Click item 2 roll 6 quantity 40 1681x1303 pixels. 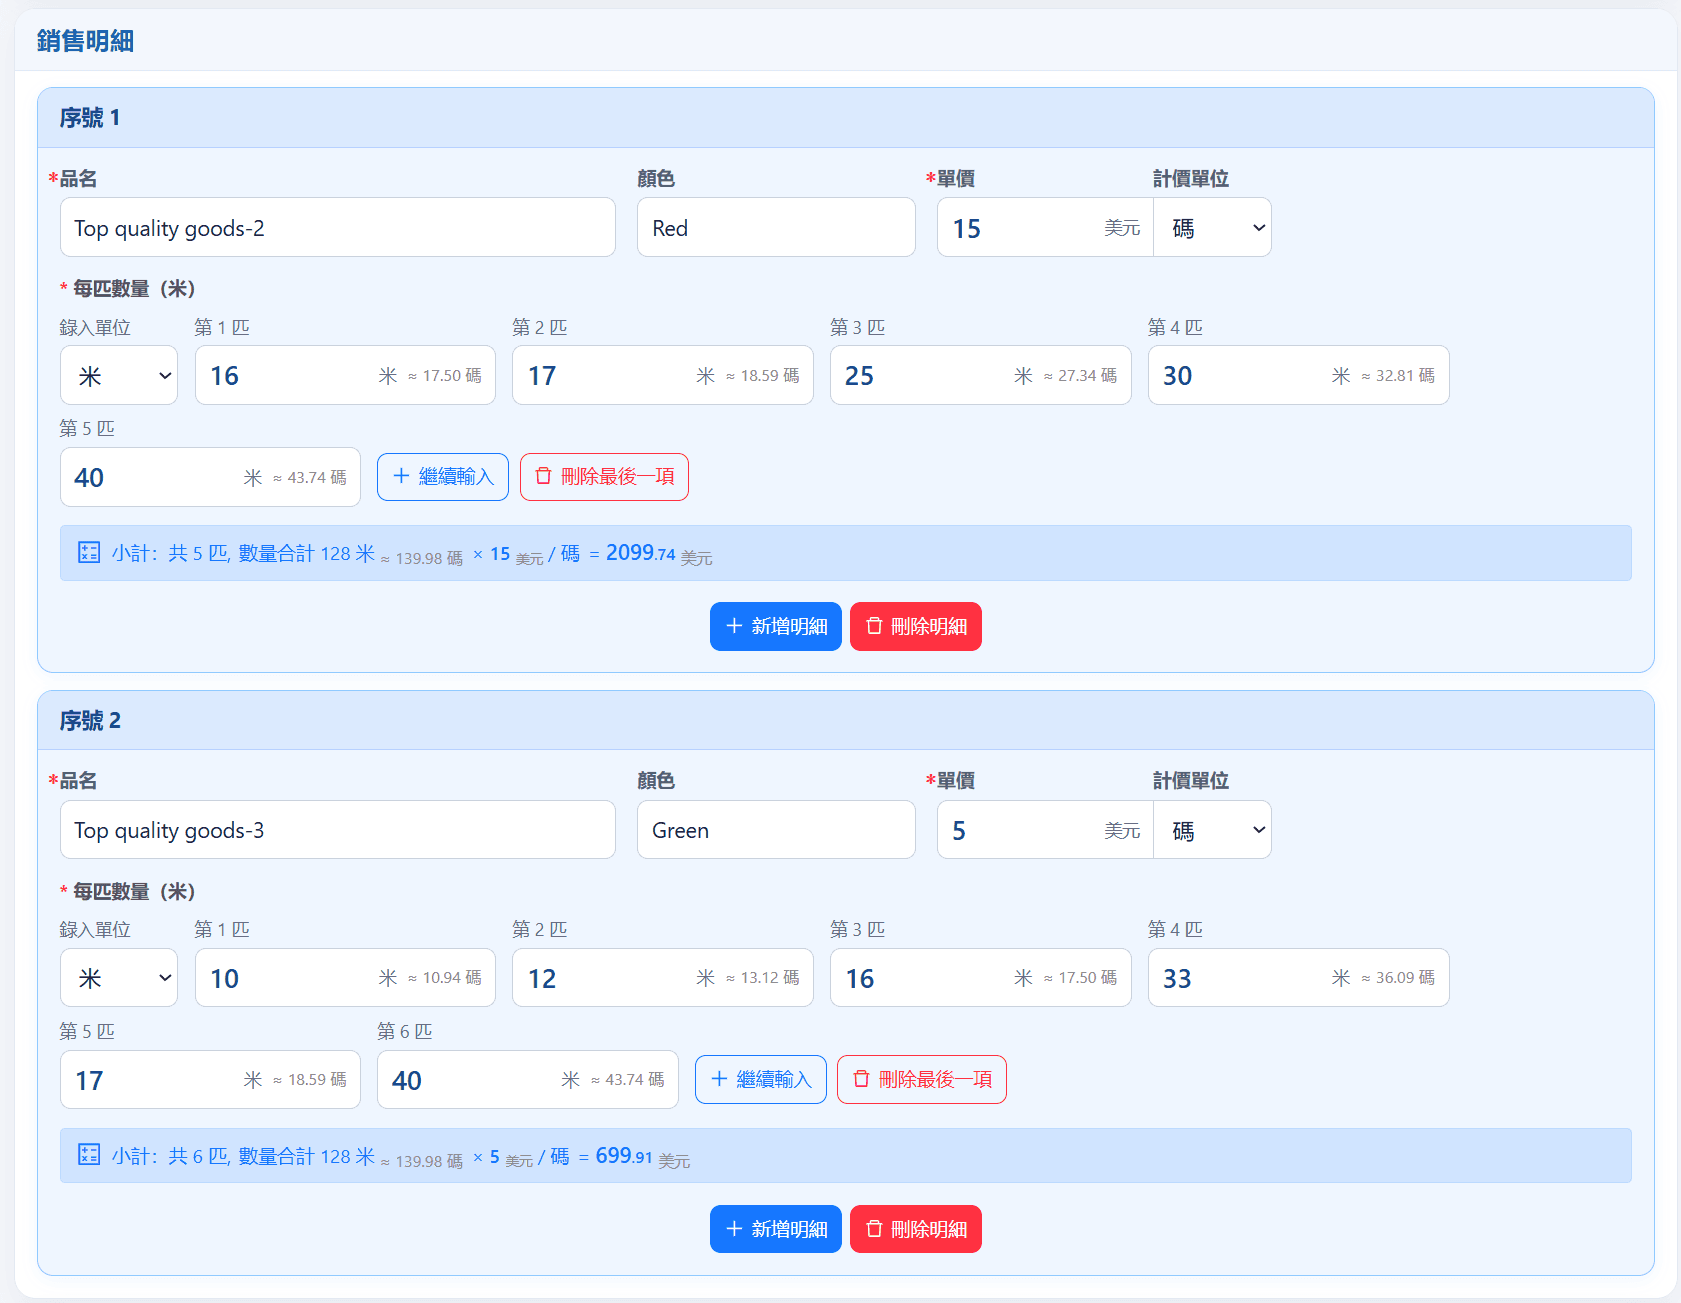528,1079
